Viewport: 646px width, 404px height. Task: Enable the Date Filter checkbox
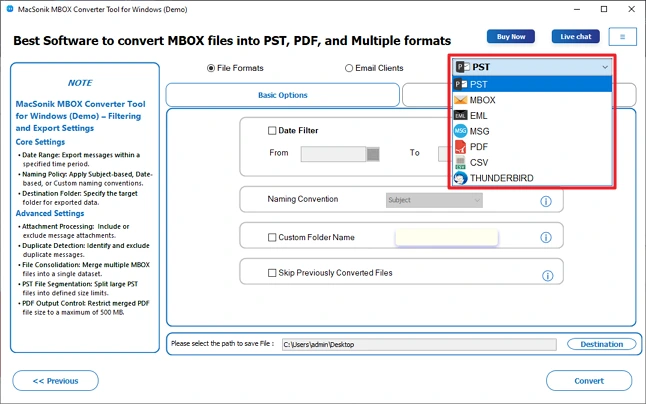click(272, 131)
